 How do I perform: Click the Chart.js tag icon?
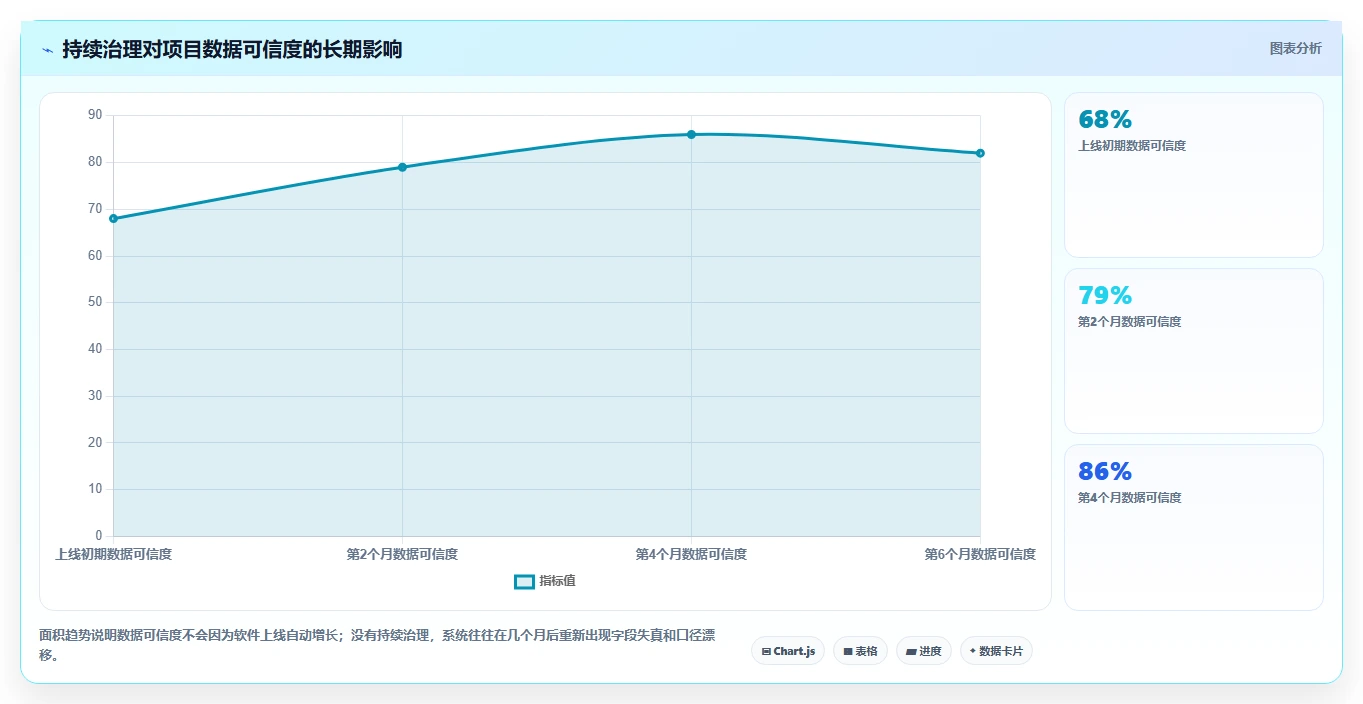tap(766, 651)
